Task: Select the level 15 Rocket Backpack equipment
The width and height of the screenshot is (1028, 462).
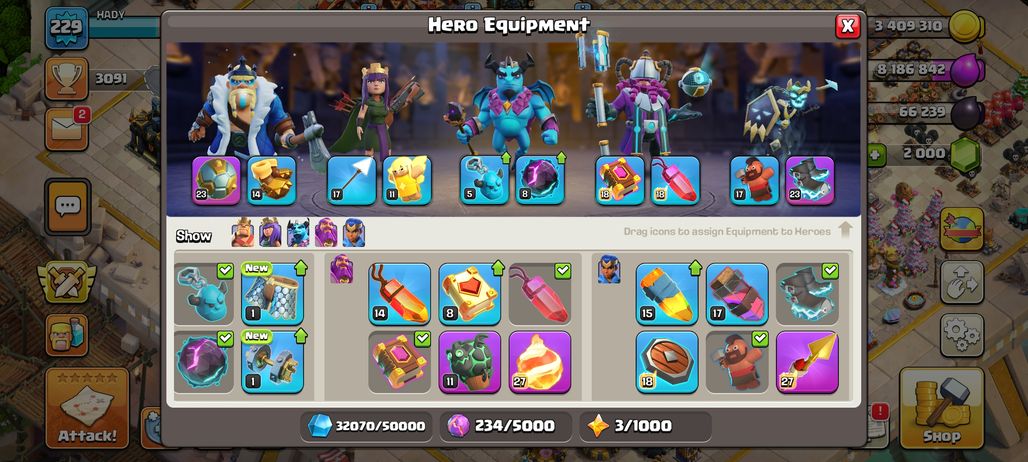Action: (x=667, y=294)
